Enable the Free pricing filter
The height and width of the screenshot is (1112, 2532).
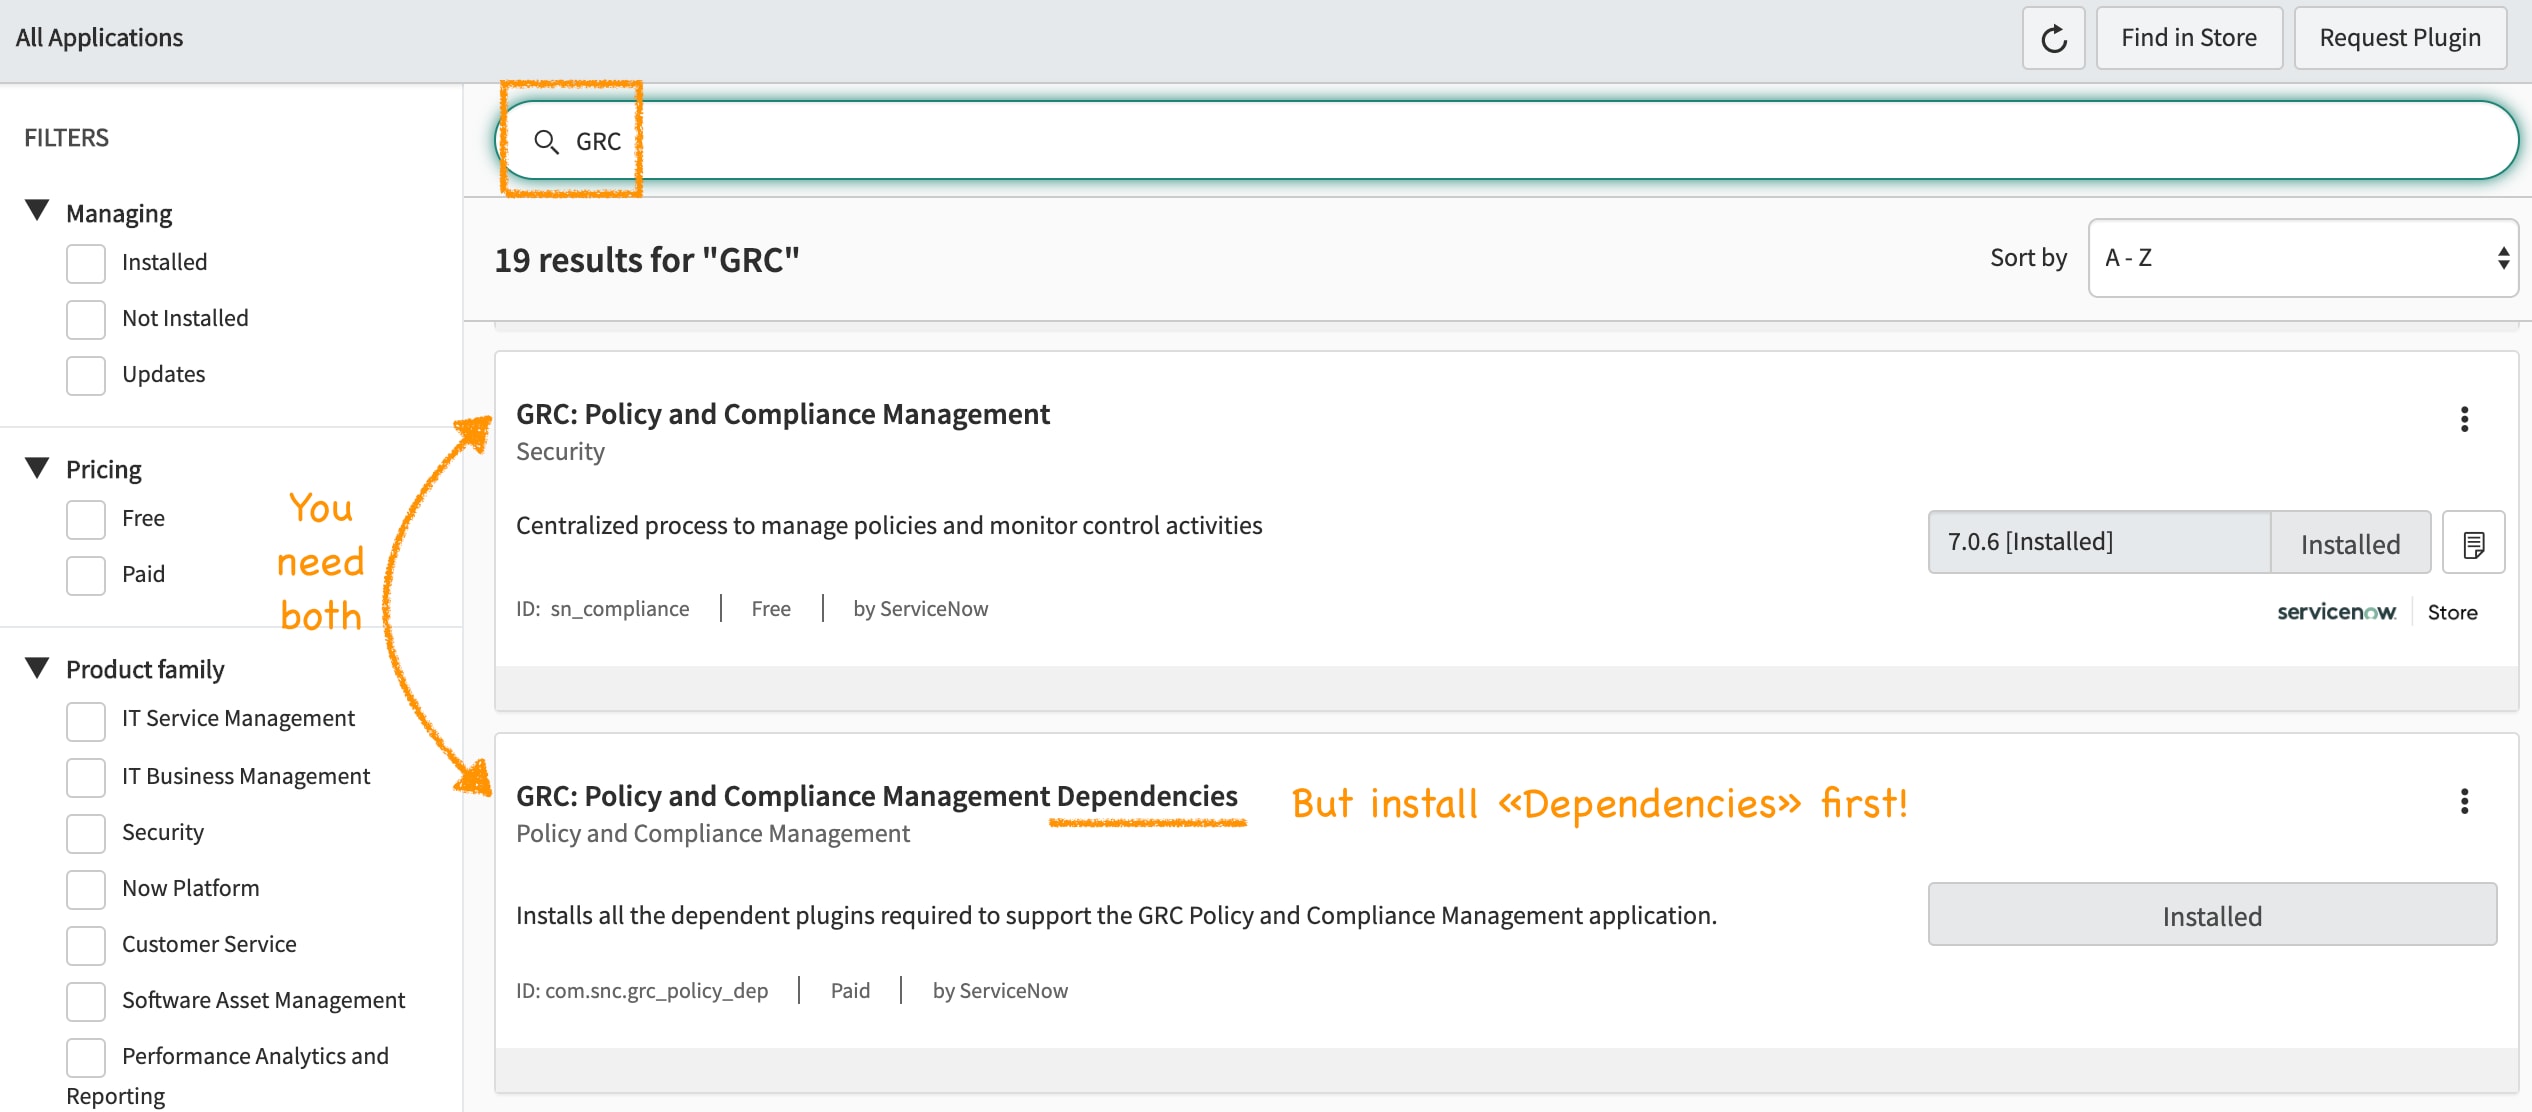(x=85, y=519)
